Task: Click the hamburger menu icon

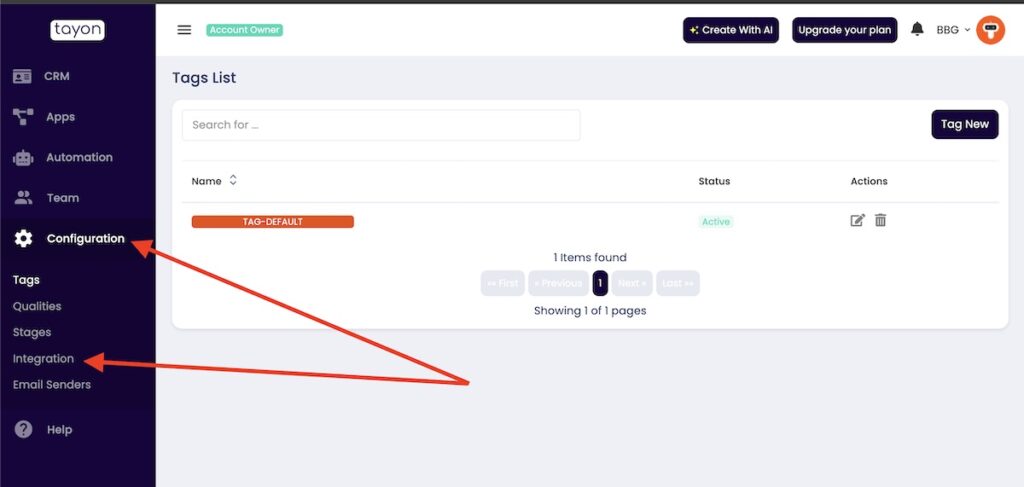Action: click(x=184, y=30)
